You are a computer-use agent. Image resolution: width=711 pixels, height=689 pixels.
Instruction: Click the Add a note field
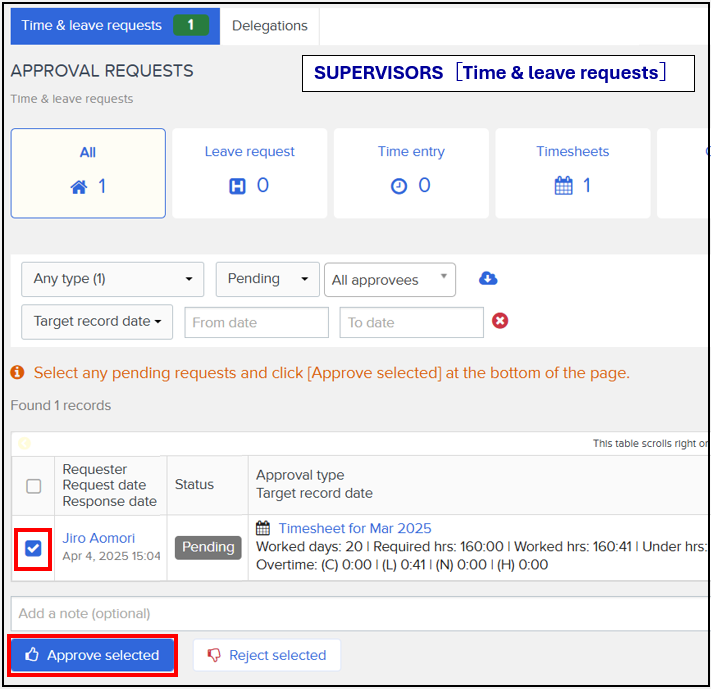[x=359, y=614]
